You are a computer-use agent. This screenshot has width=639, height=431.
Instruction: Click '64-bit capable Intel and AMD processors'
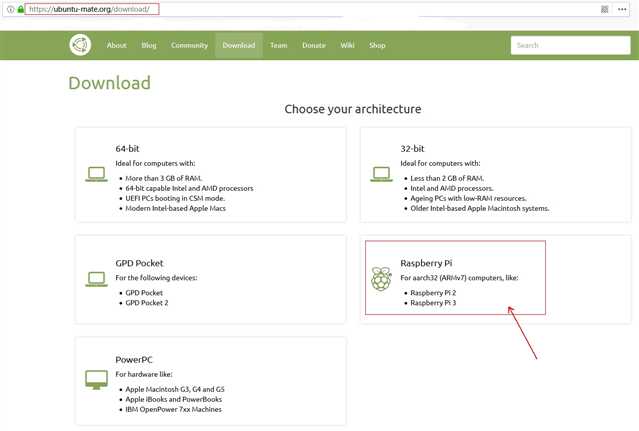point(189,188)
